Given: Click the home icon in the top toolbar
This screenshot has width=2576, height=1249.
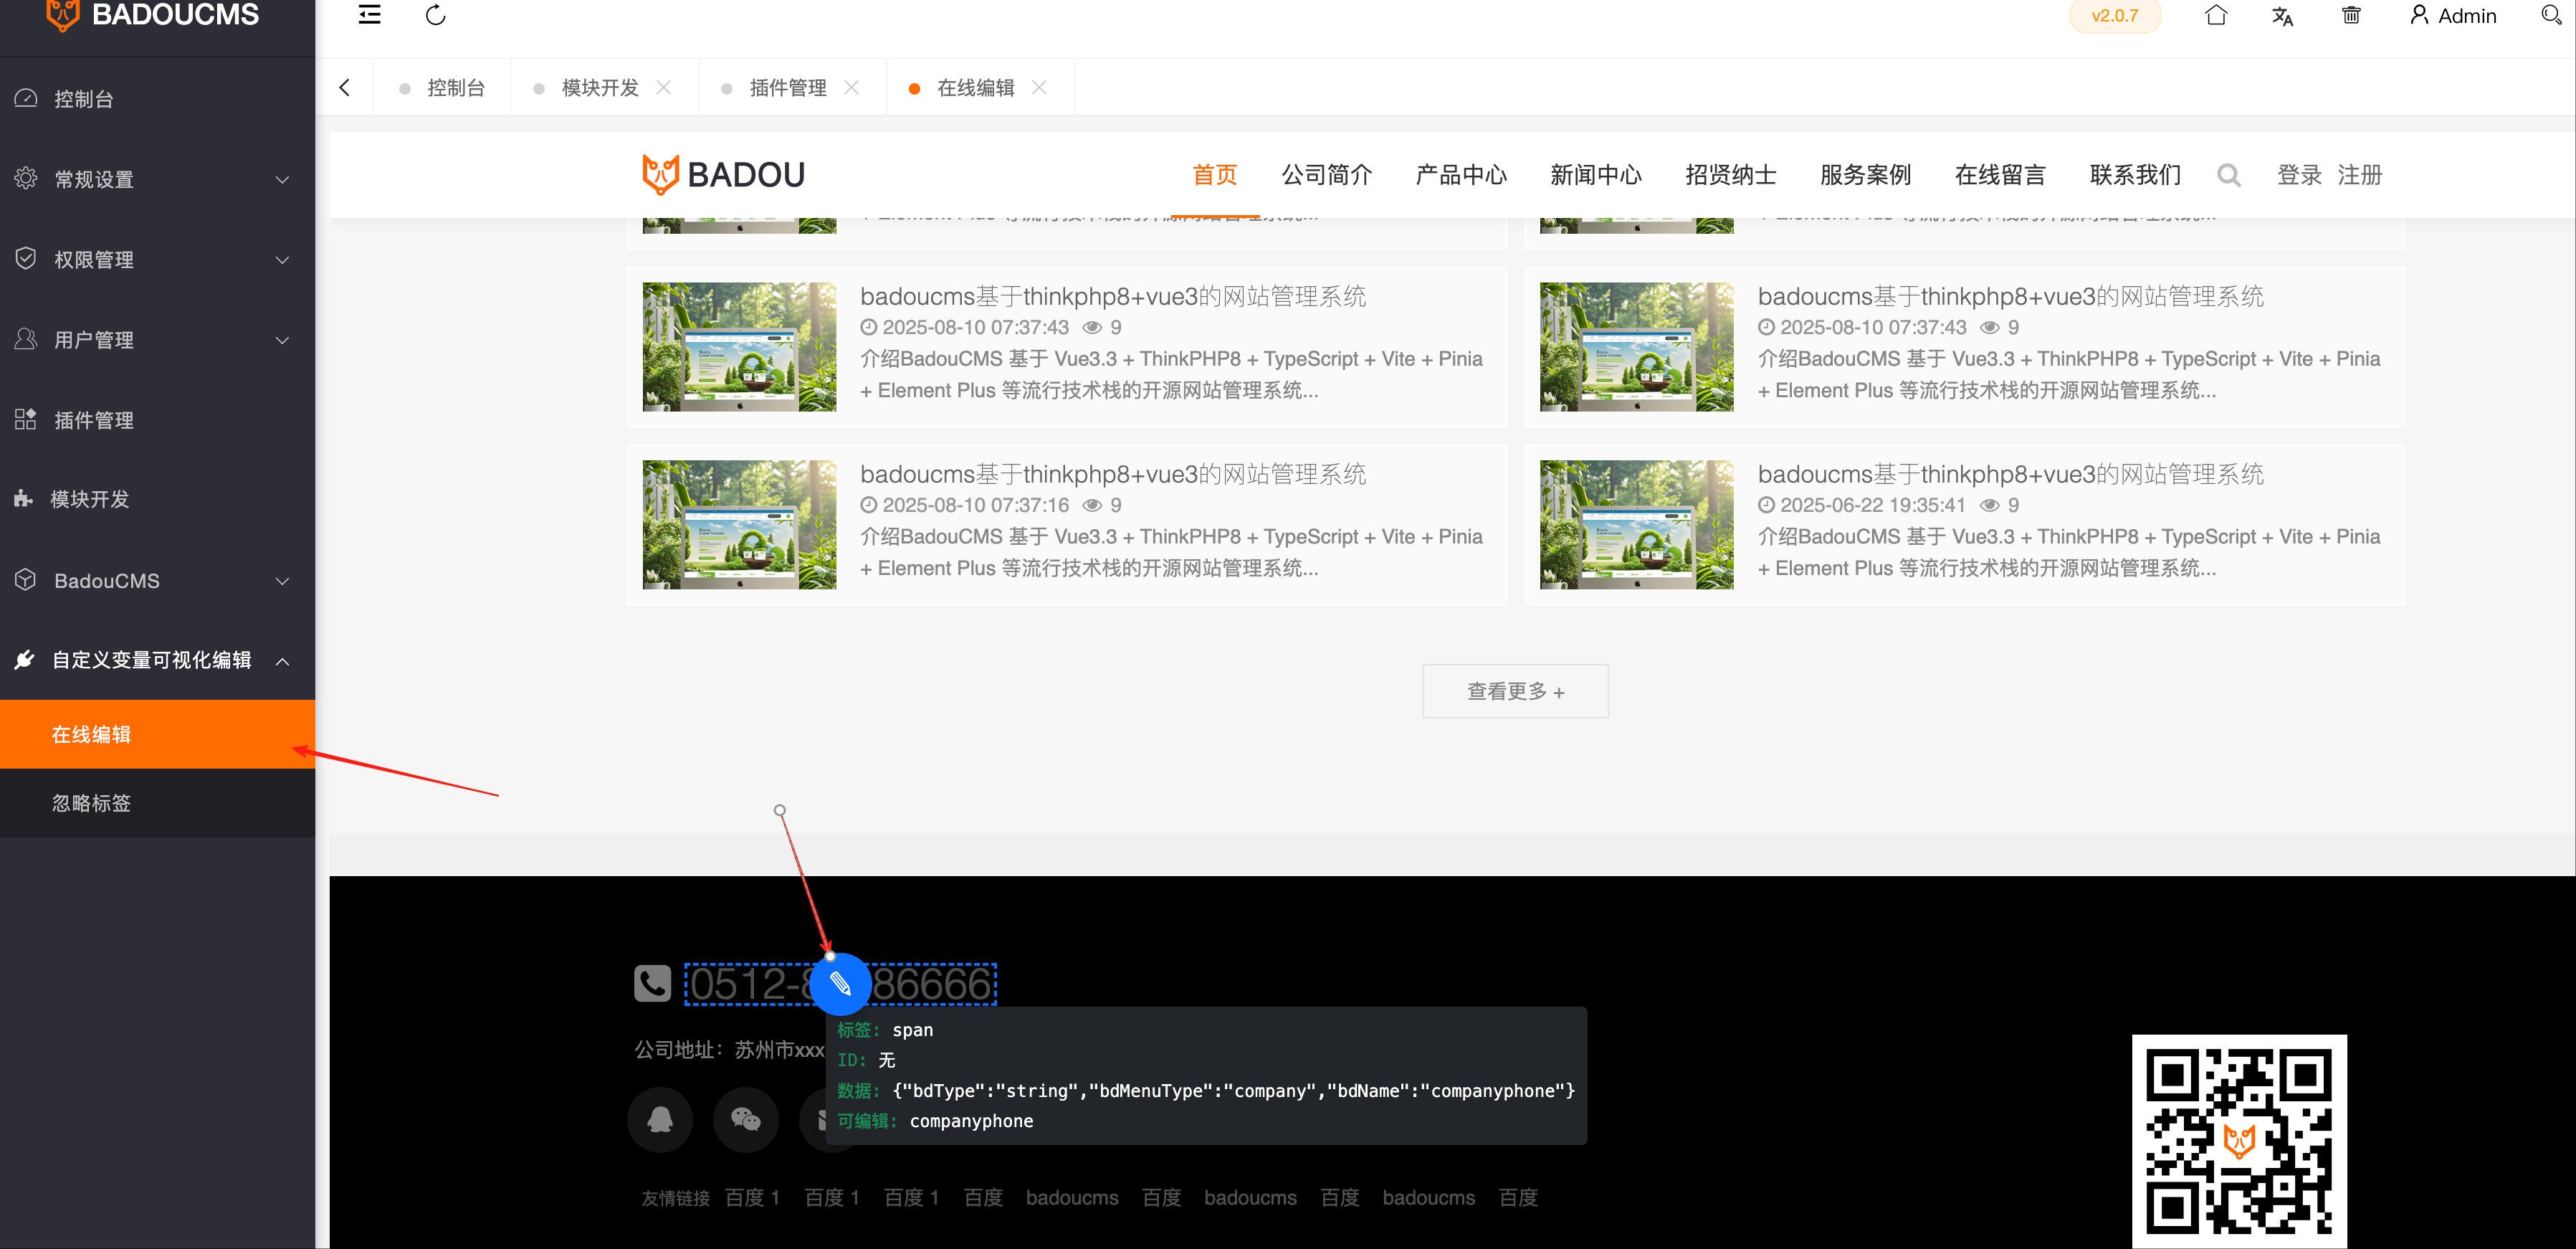Looking at the screenshot, I should [2216, 15].
